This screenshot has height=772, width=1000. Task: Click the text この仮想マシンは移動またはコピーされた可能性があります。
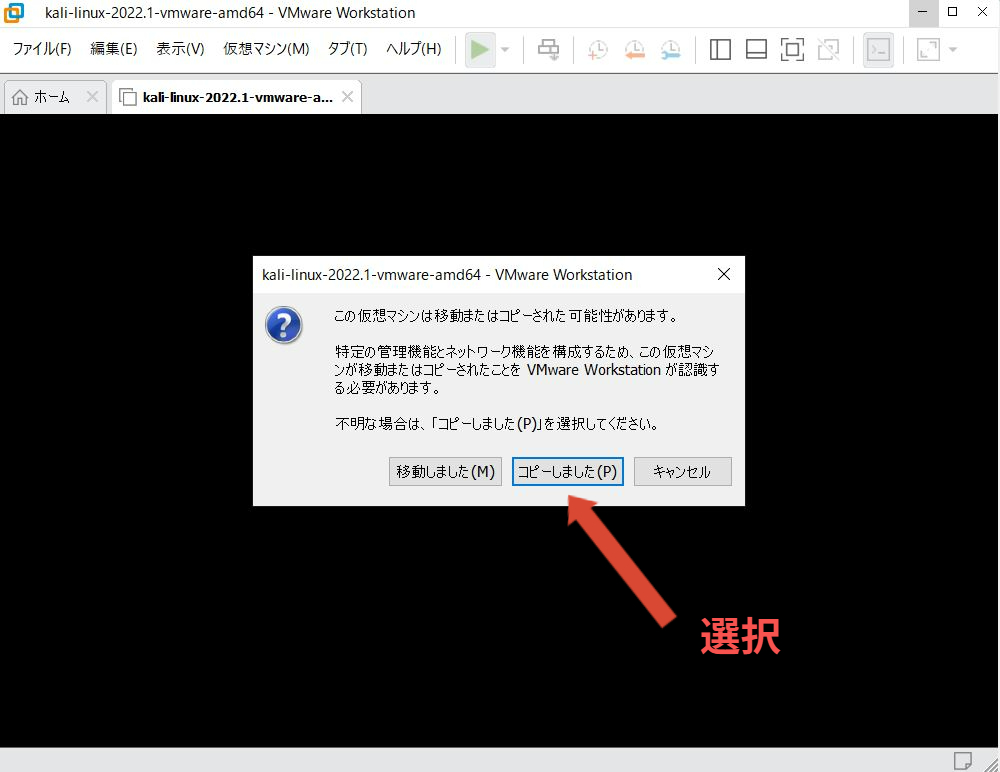tap(507, 316)
